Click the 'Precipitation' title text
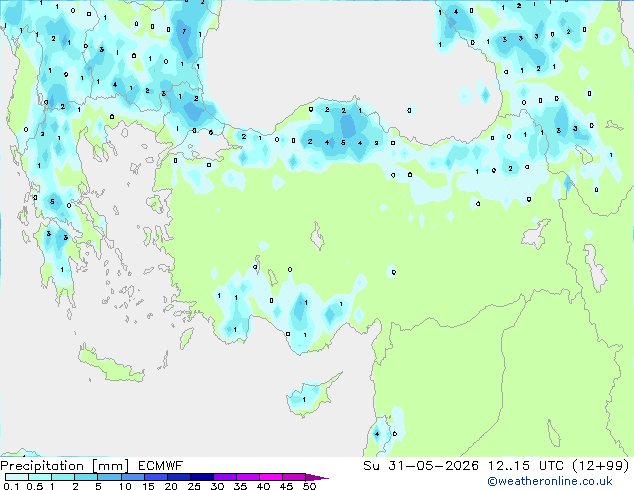 [x=42, y=466]
